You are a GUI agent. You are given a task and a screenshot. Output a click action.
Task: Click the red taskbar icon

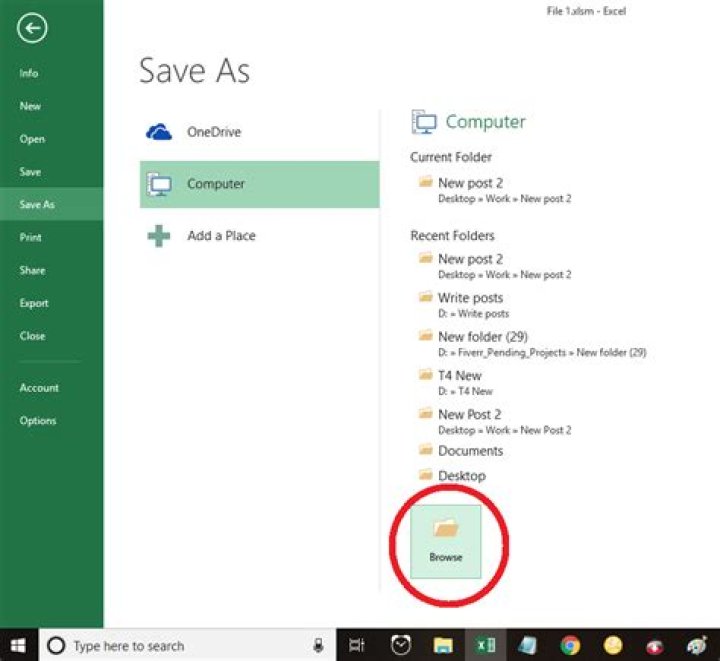point(655,646)
